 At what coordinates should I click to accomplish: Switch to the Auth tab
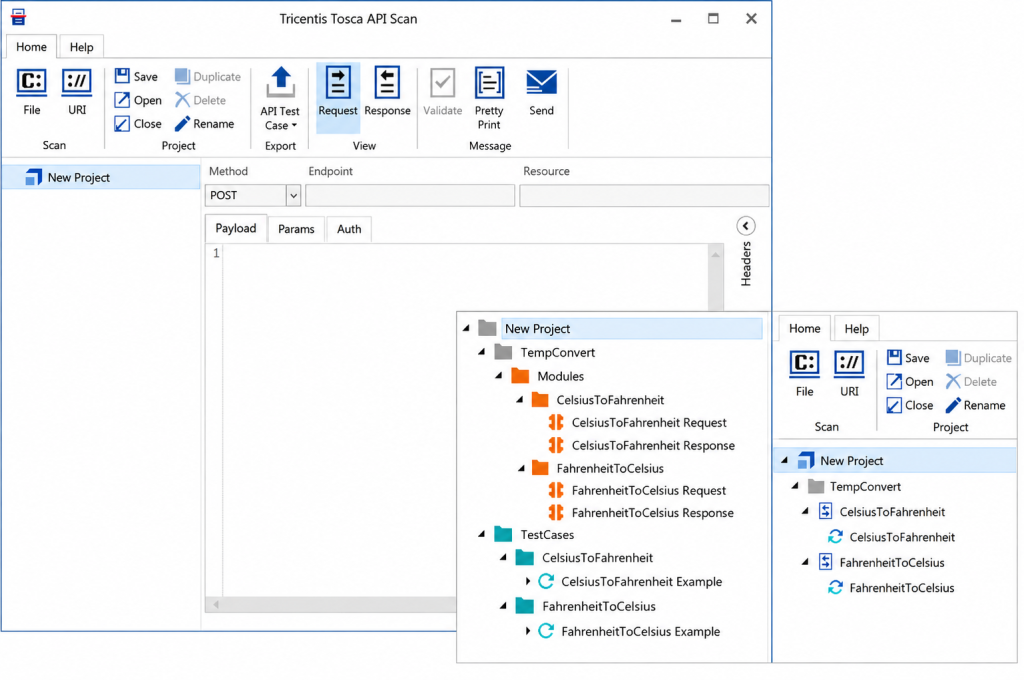pos(349,229)
